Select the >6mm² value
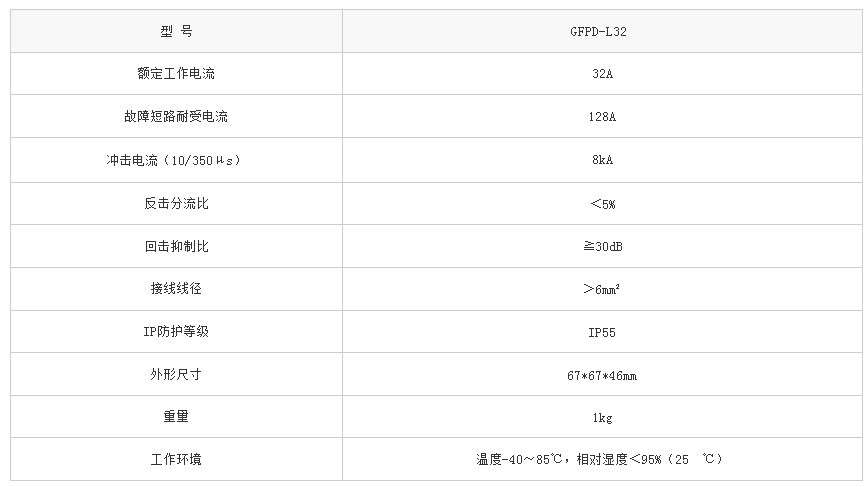The width and height of the screenshot is (868, 487). click(x=602, y=289)
